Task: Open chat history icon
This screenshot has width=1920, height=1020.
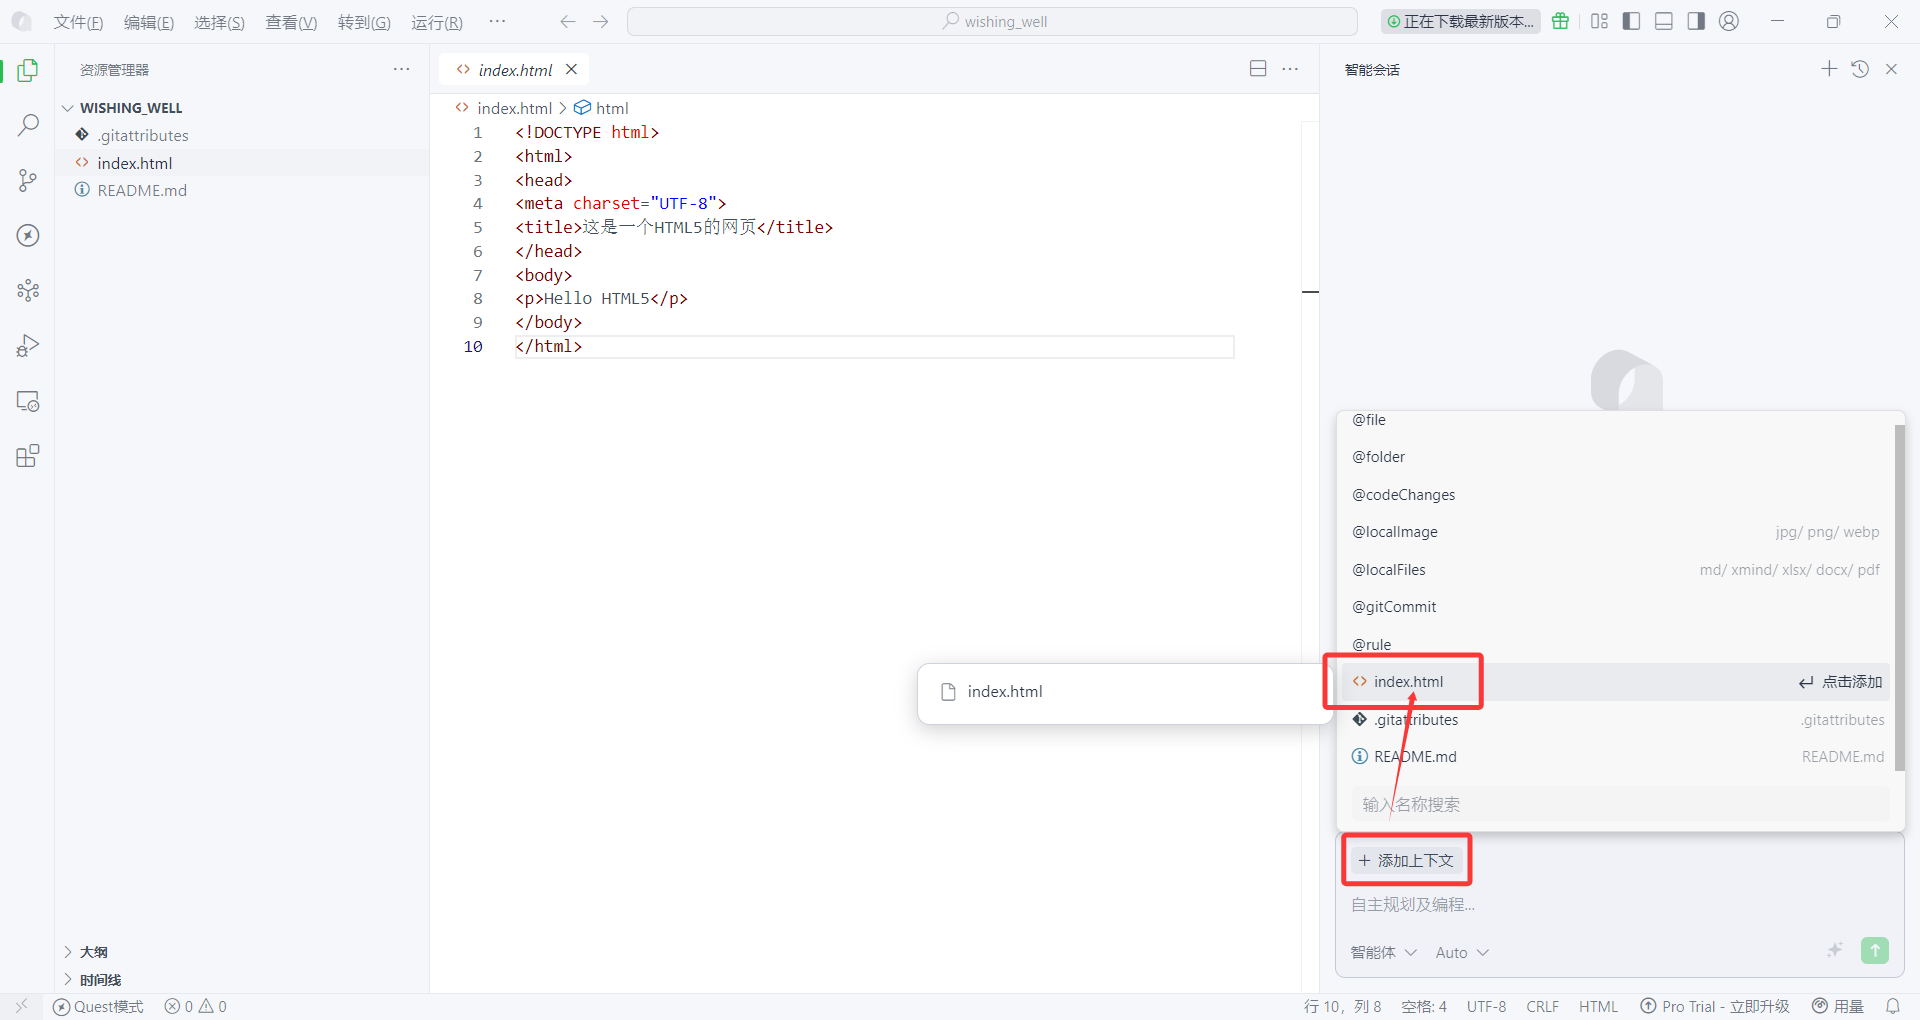Action: pyautogui.click(x=1860, y=69)
